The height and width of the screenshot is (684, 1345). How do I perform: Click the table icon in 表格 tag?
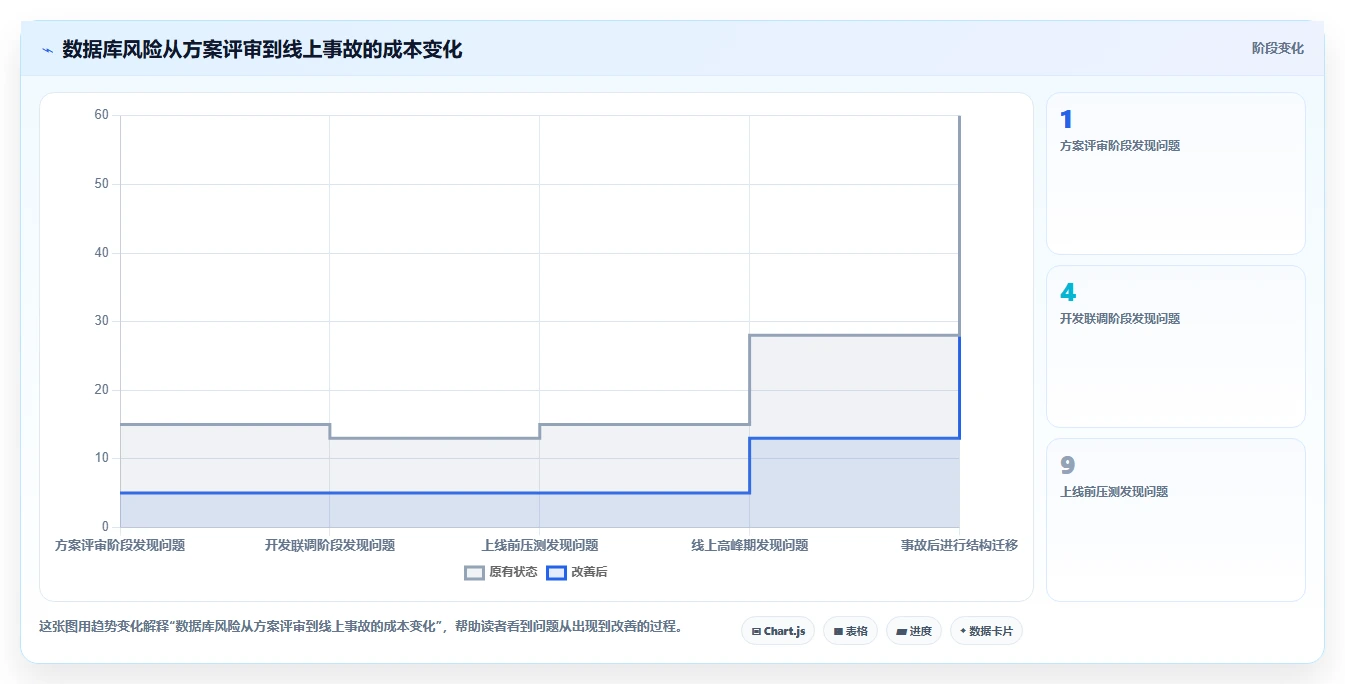tap(838, 632)
